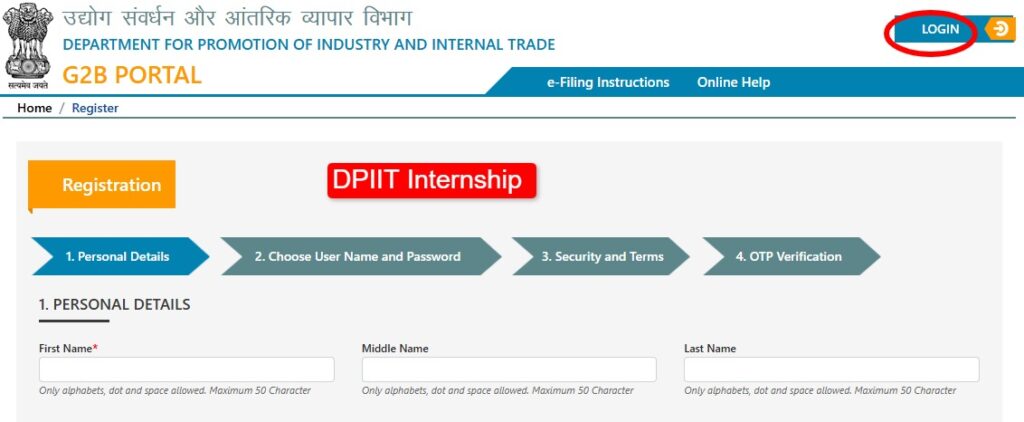Image resolution: width=1024 pixels, height=422 pixels.
Task: Click the 1. PERSONAL DETAILS section heading
Action: (x=114, y=304)
